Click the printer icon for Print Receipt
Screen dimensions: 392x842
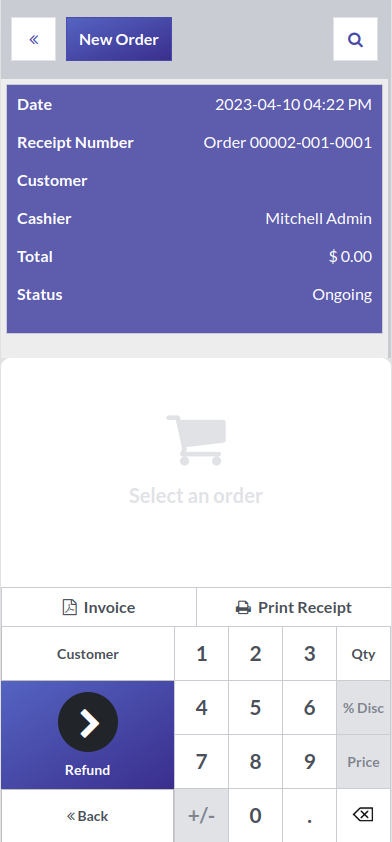[x=243, y=608]
